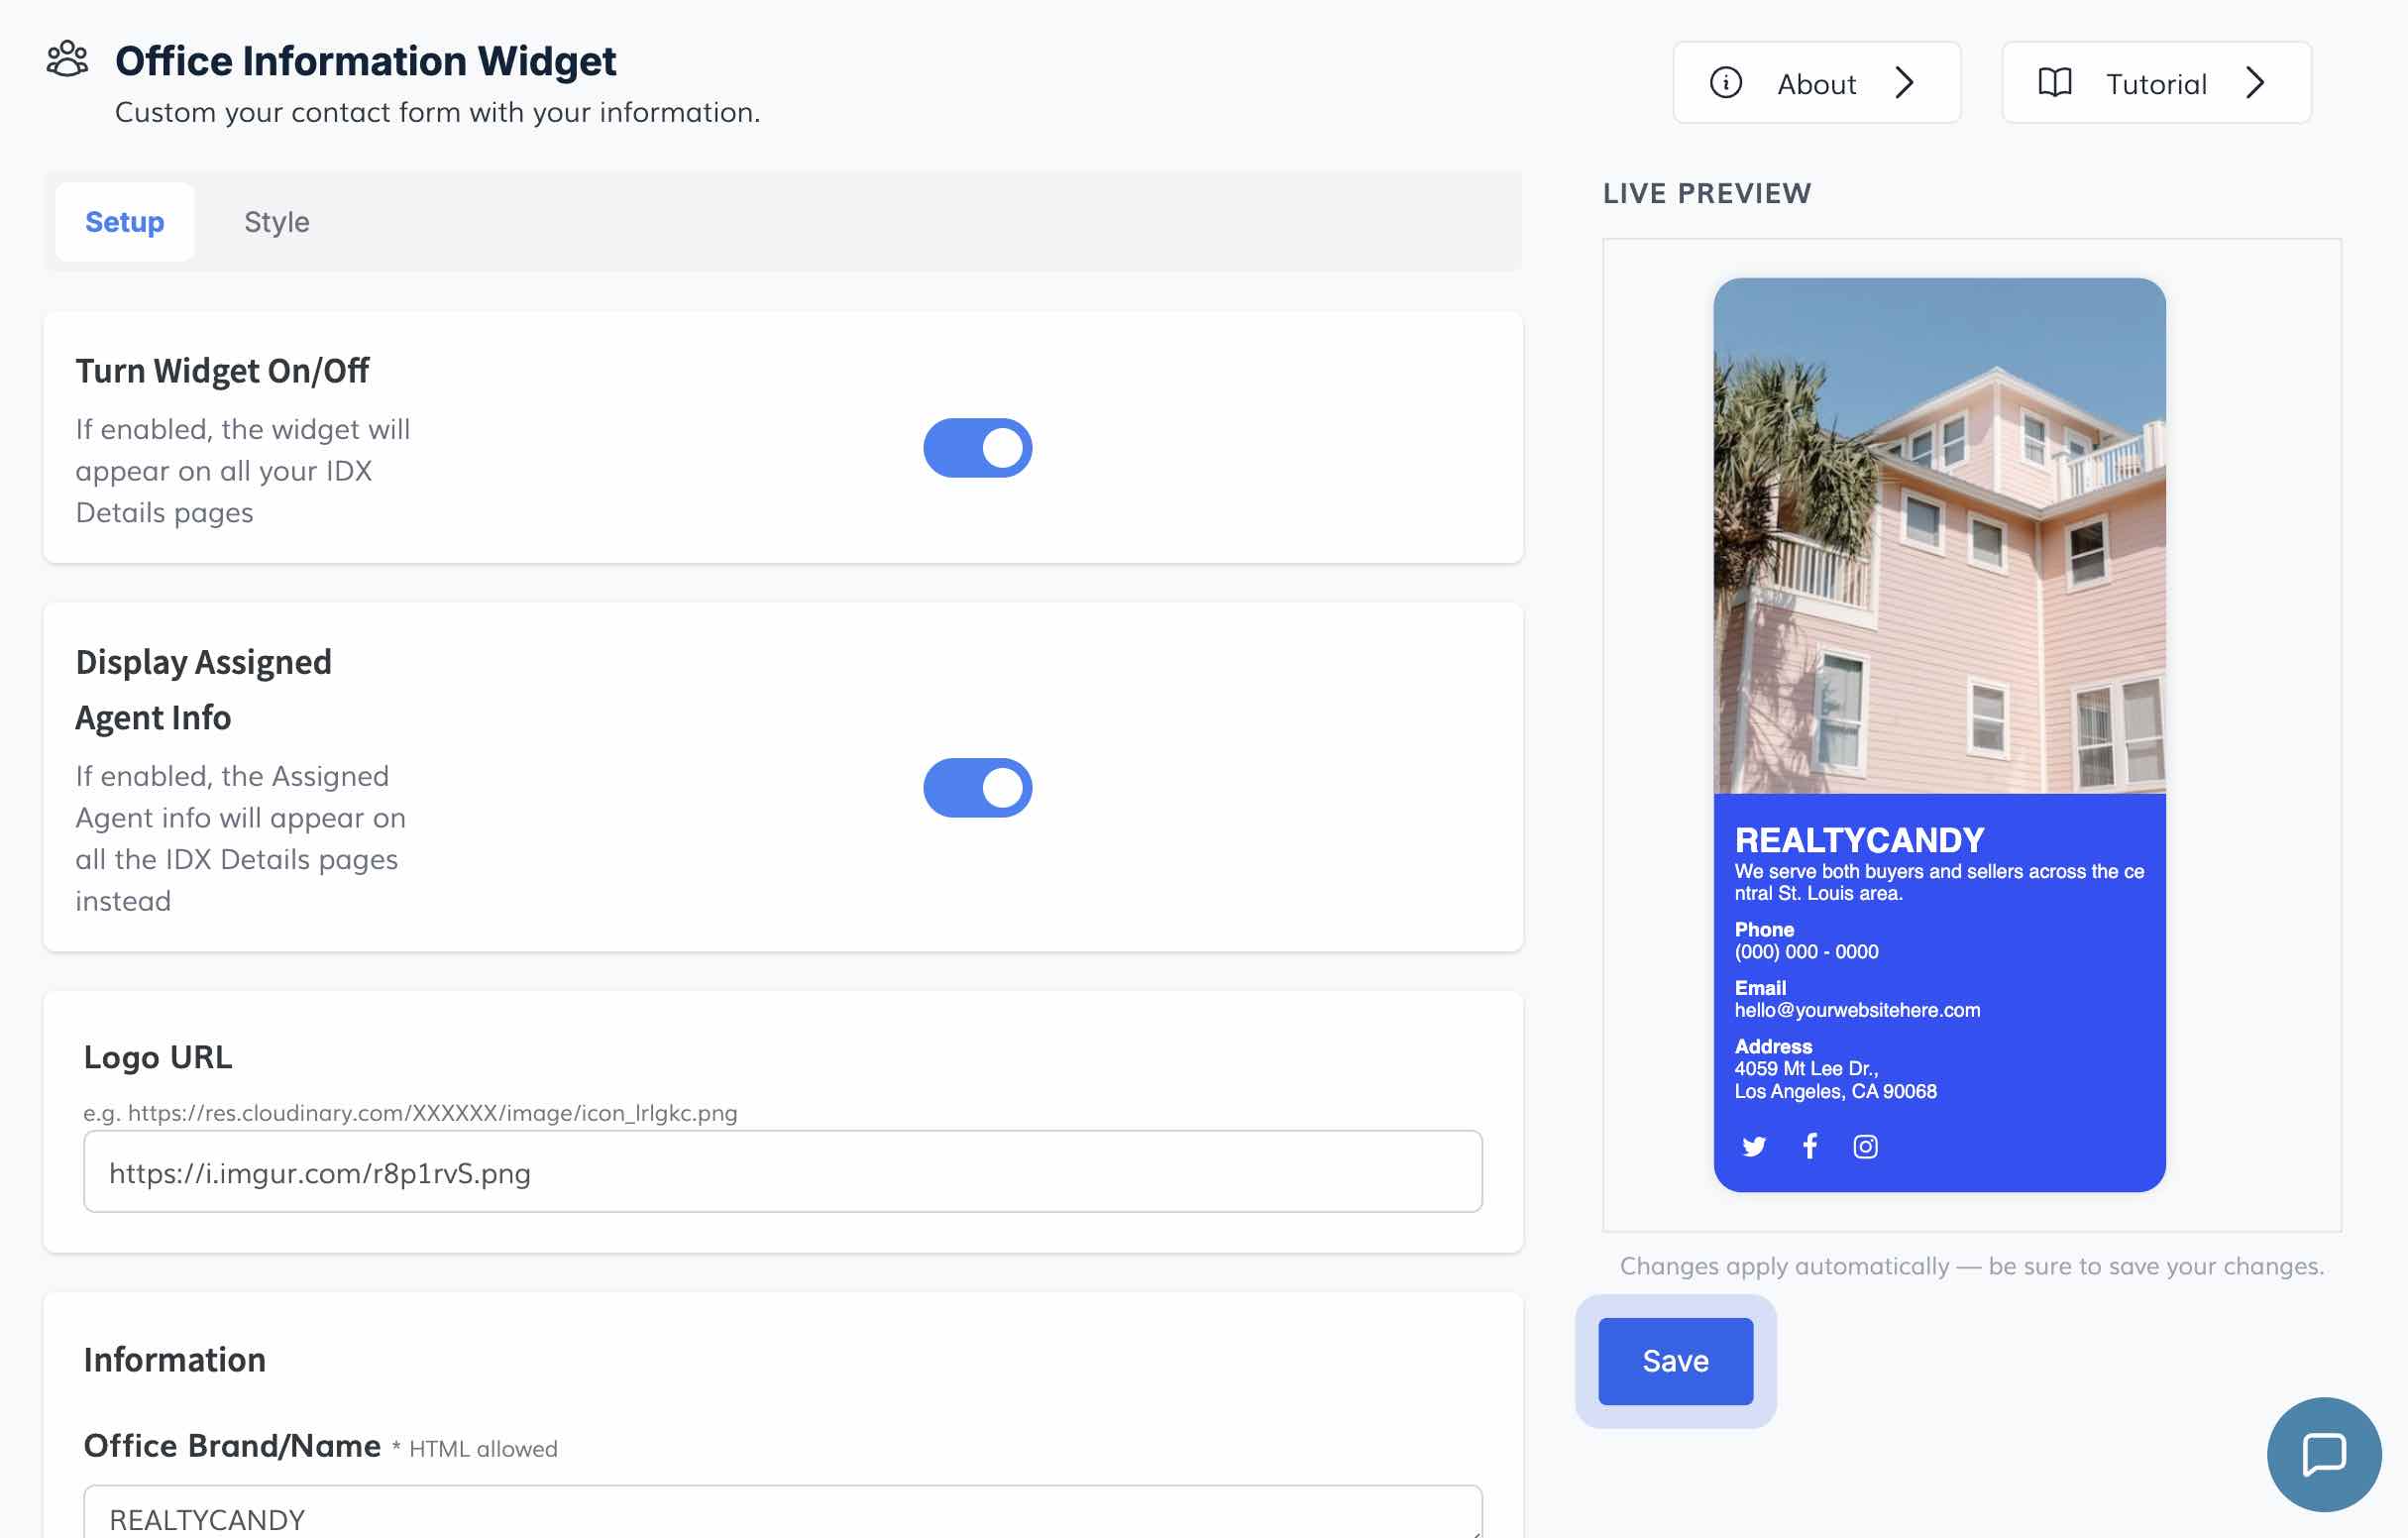Expand the About chevron arrow
Viewport: 2408px width, 1538px height.
coord(1905,83)
